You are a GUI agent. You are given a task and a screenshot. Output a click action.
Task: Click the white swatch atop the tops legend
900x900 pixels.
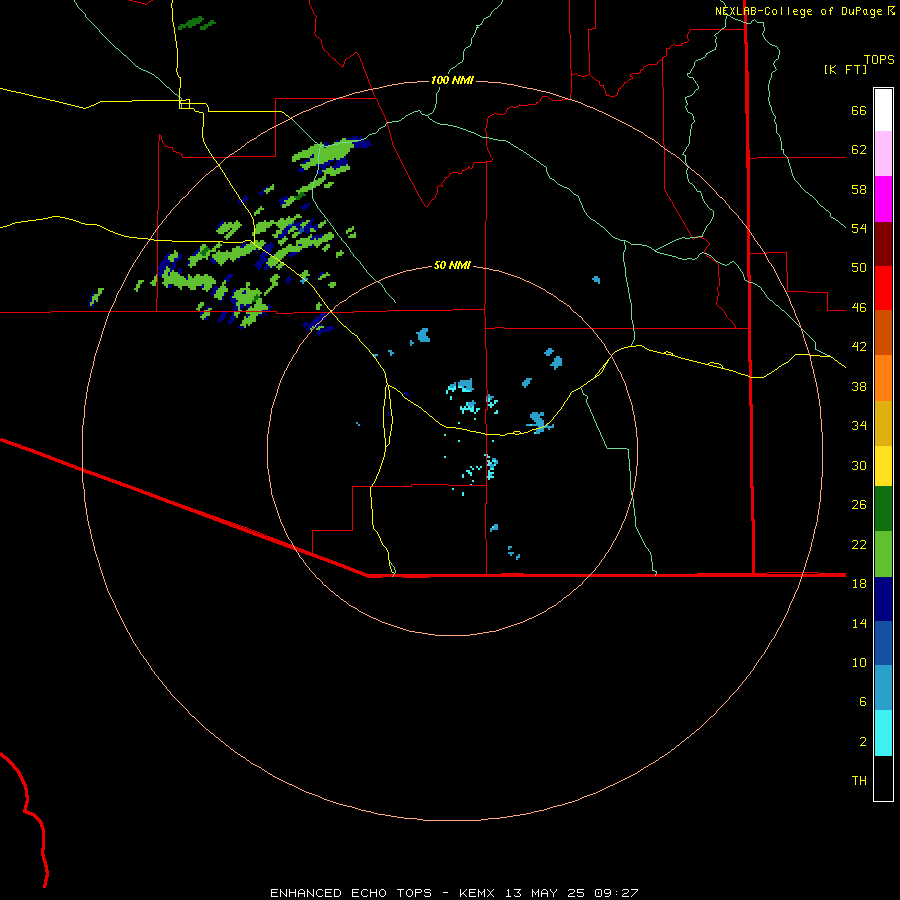tap(883, 110)
